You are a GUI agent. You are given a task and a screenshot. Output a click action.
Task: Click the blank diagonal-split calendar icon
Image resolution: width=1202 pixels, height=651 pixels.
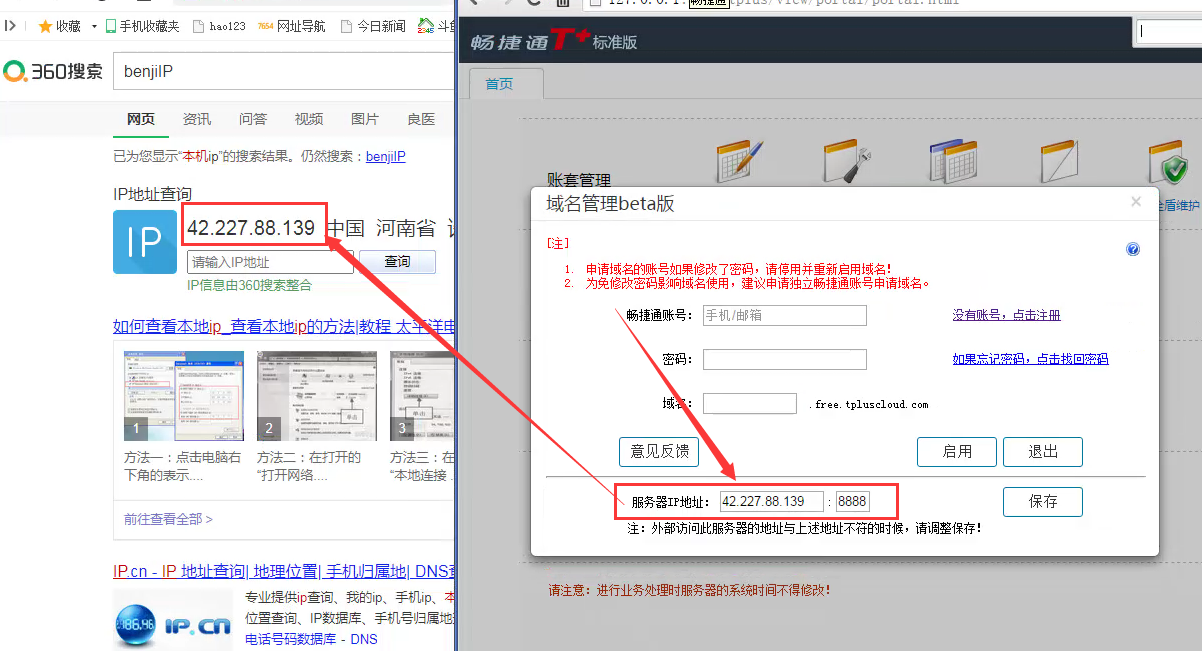coord(1058,162)
